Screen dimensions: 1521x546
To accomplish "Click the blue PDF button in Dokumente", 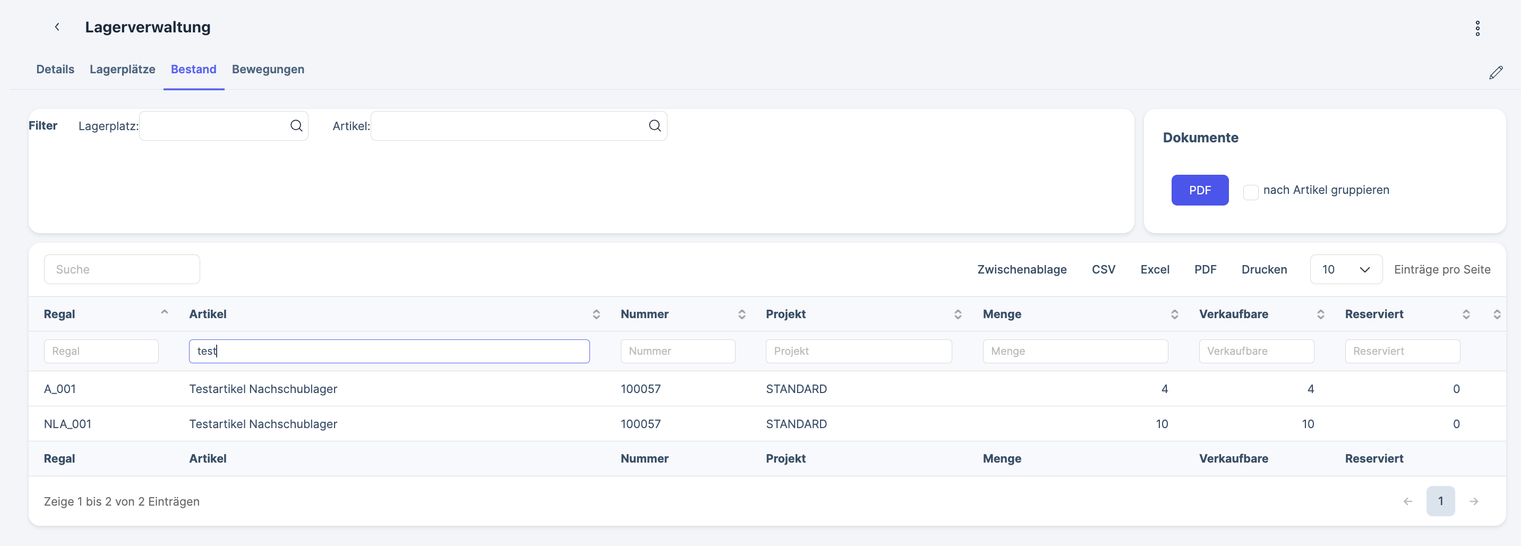I will pyautogui.click(x=1199, y=190).
